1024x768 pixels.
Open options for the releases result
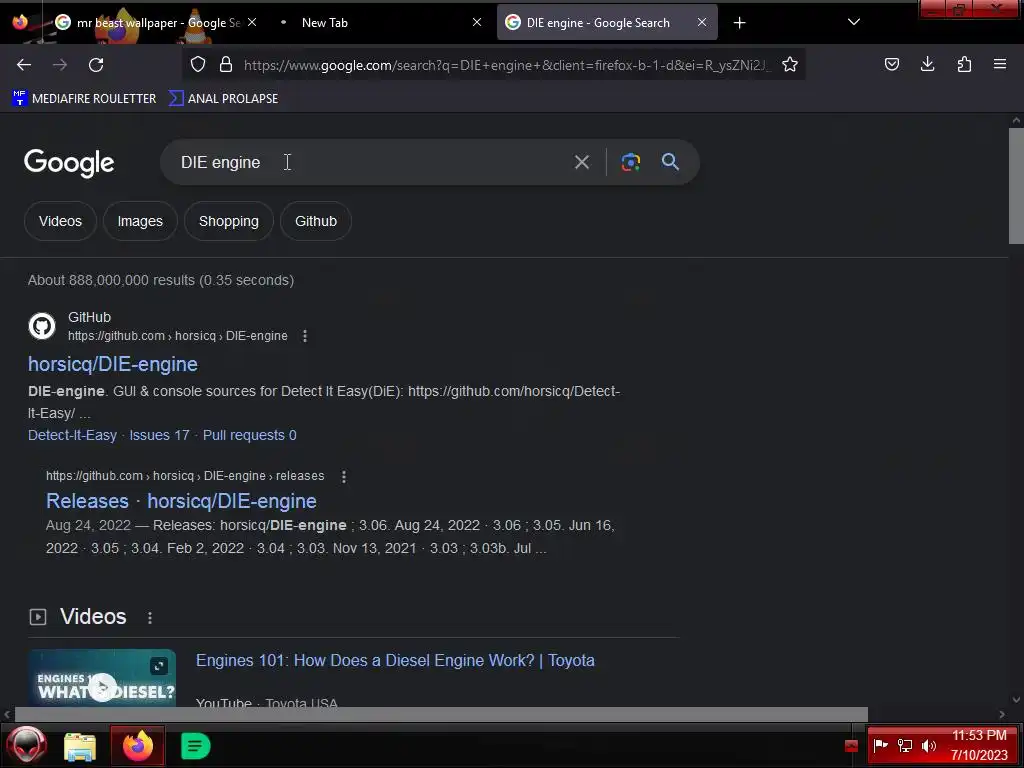[x=344, y=477]
